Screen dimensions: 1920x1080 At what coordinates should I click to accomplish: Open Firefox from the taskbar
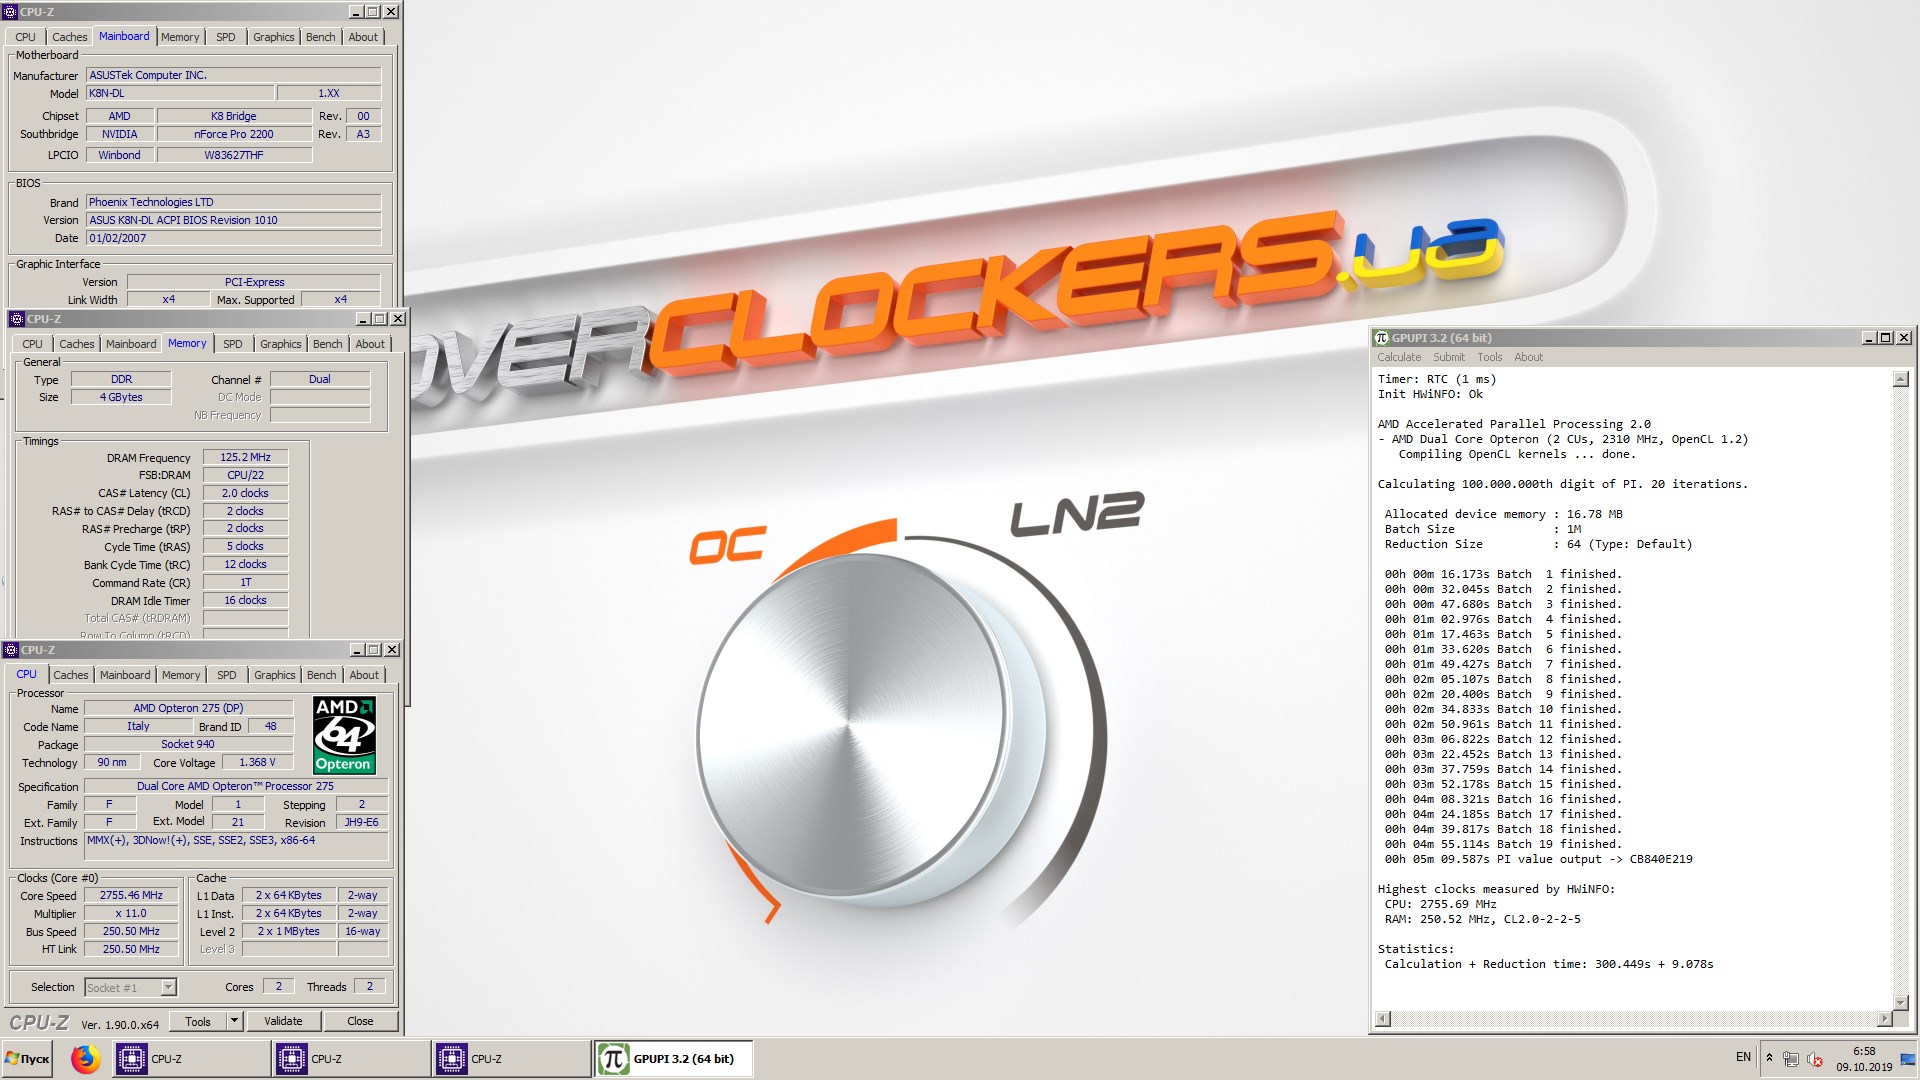click(x=85, y=1058)
